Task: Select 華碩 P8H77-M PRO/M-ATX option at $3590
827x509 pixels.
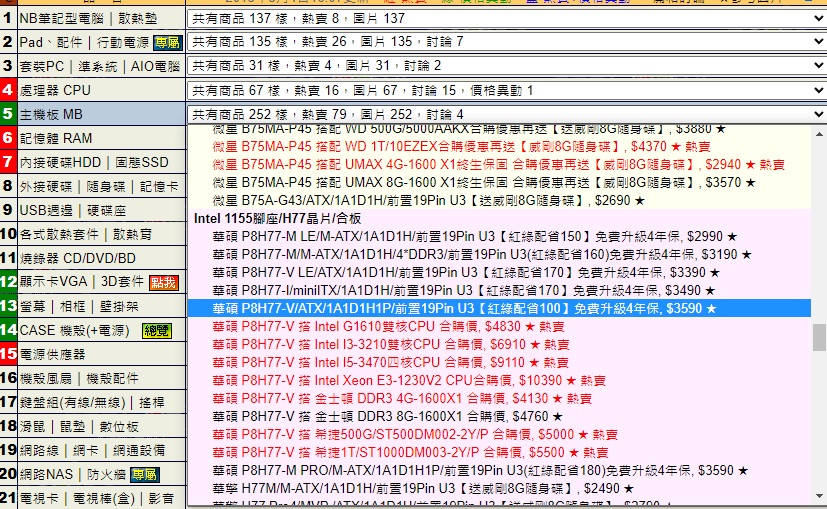Action: click(x=499, y=470)
